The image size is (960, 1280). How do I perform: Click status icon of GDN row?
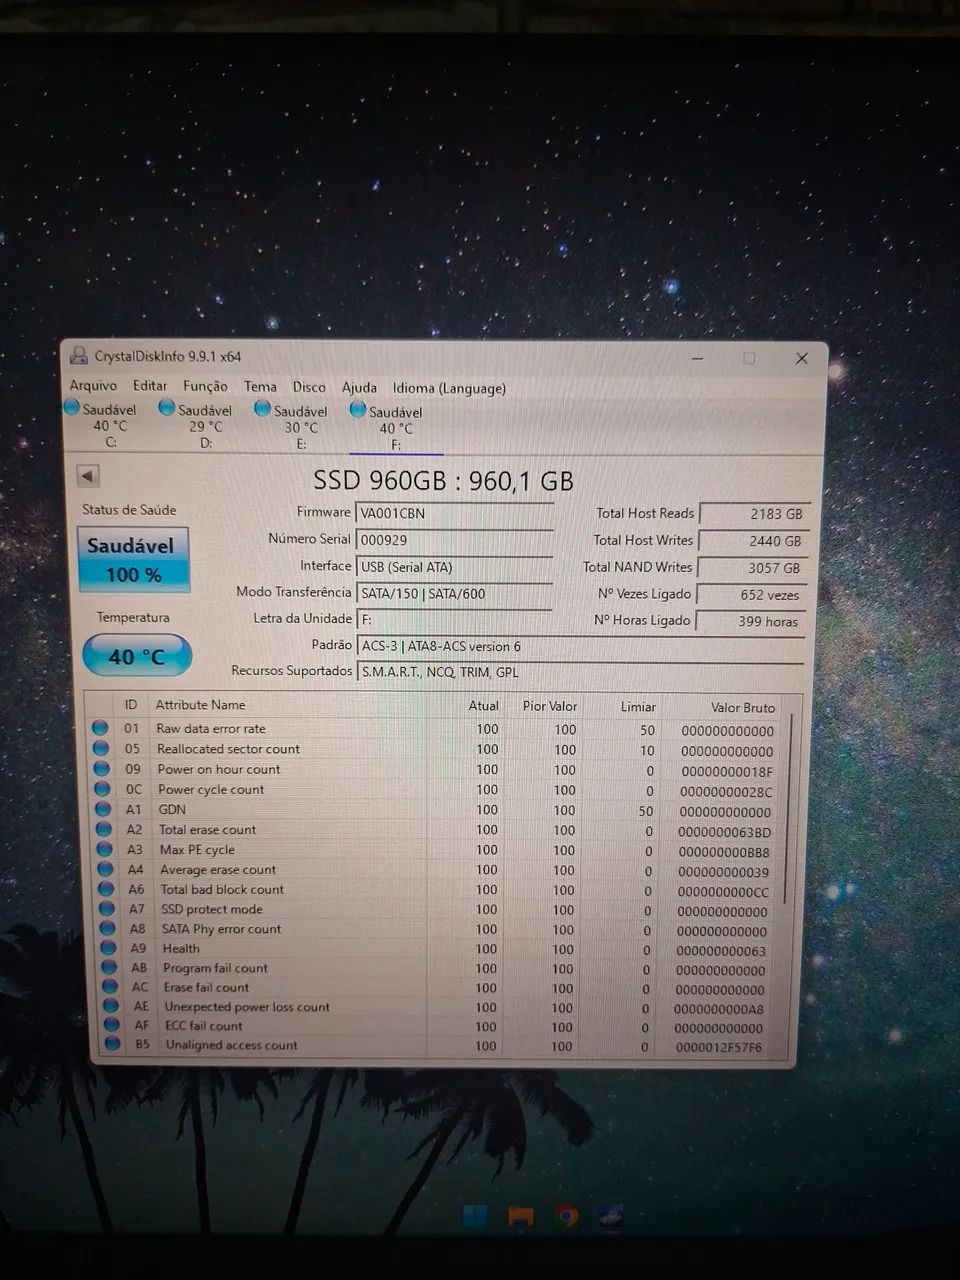point(103,808)
